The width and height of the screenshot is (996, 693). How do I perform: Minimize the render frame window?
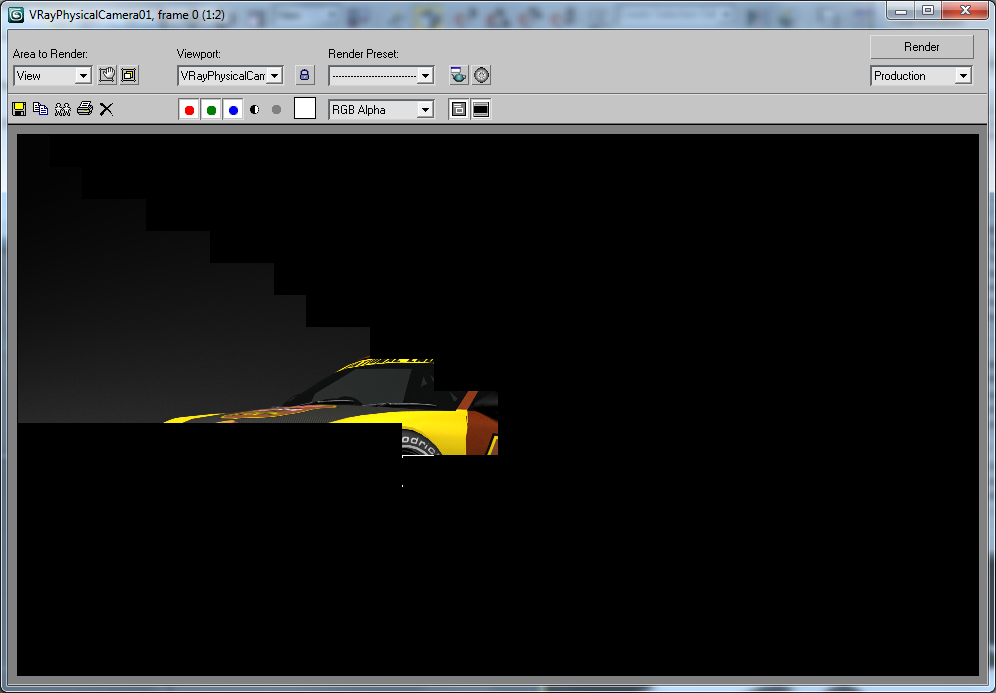point(901,10)
